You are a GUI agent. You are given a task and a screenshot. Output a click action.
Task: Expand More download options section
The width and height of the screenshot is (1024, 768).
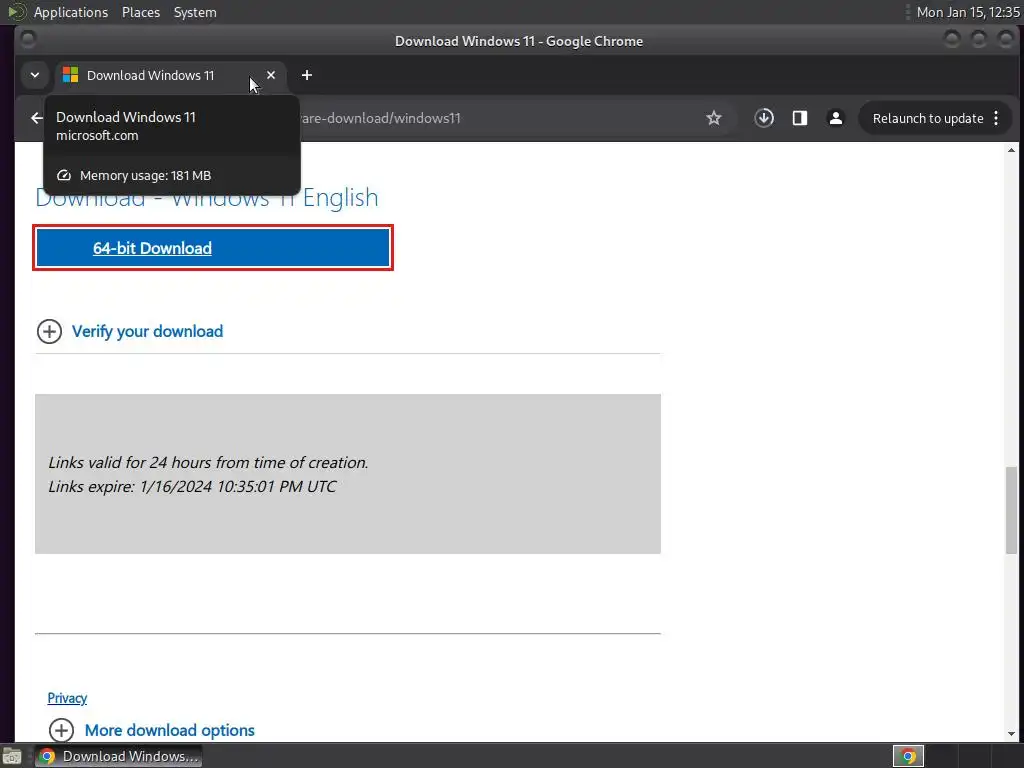click(x=152, y=730)
